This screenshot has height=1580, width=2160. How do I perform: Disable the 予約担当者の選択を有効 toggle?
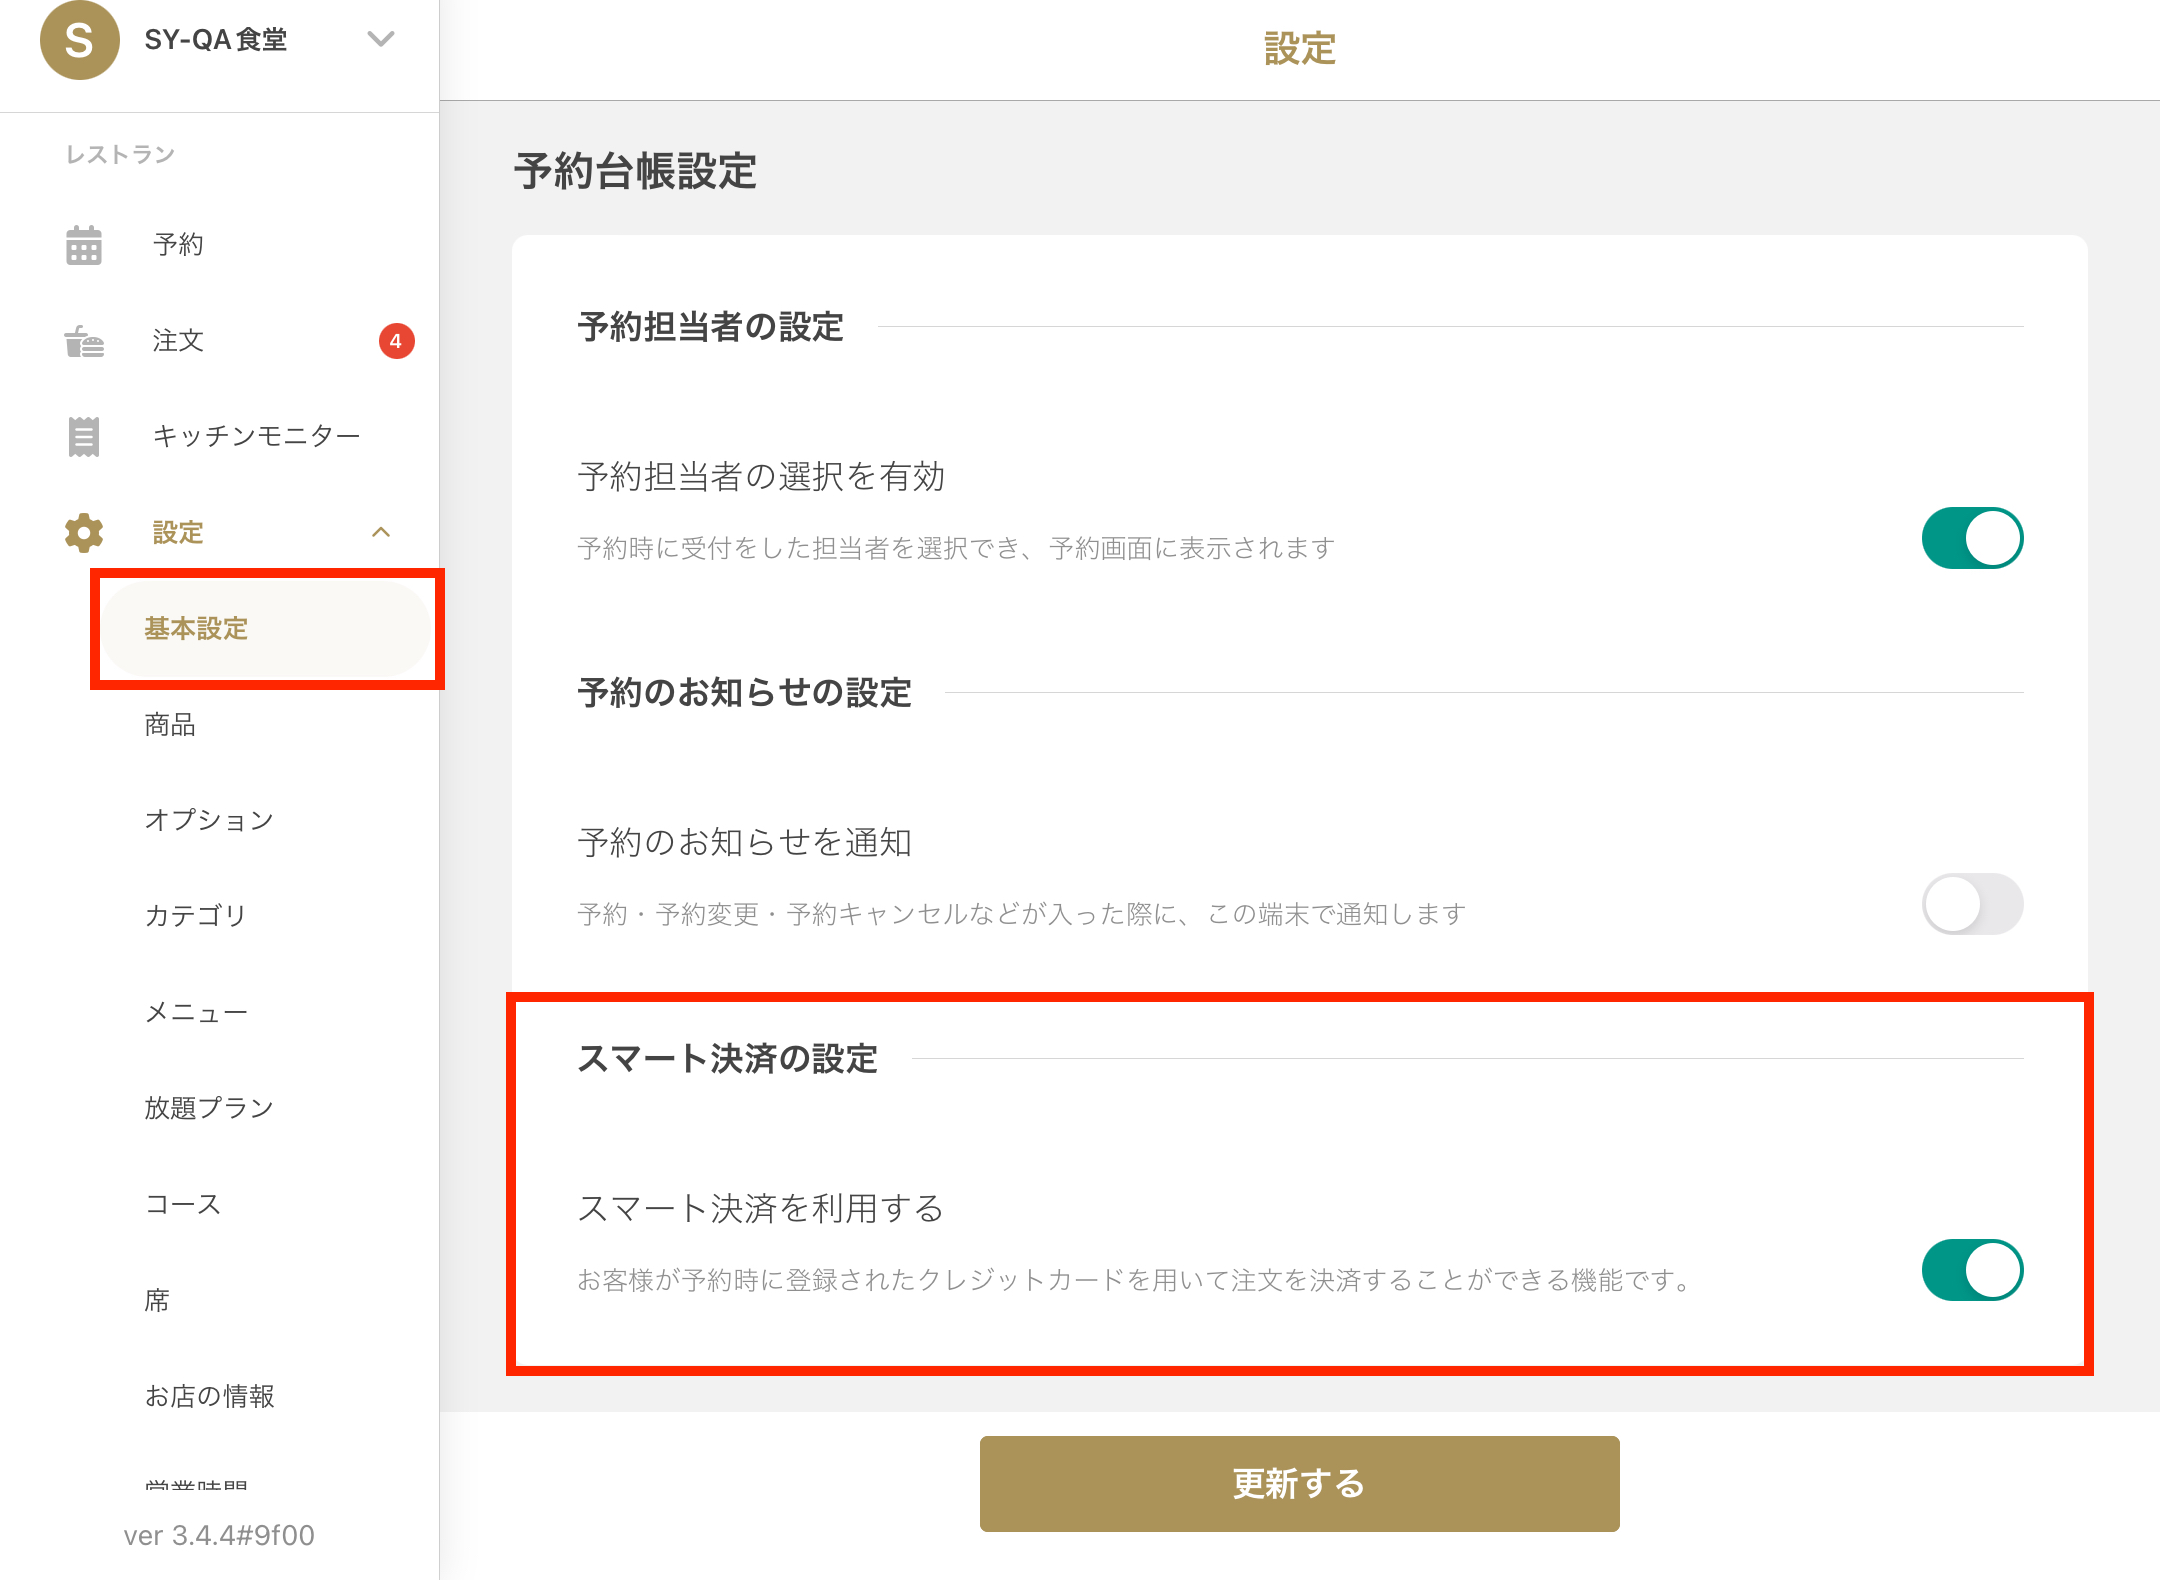click(x=1972, y=538)
